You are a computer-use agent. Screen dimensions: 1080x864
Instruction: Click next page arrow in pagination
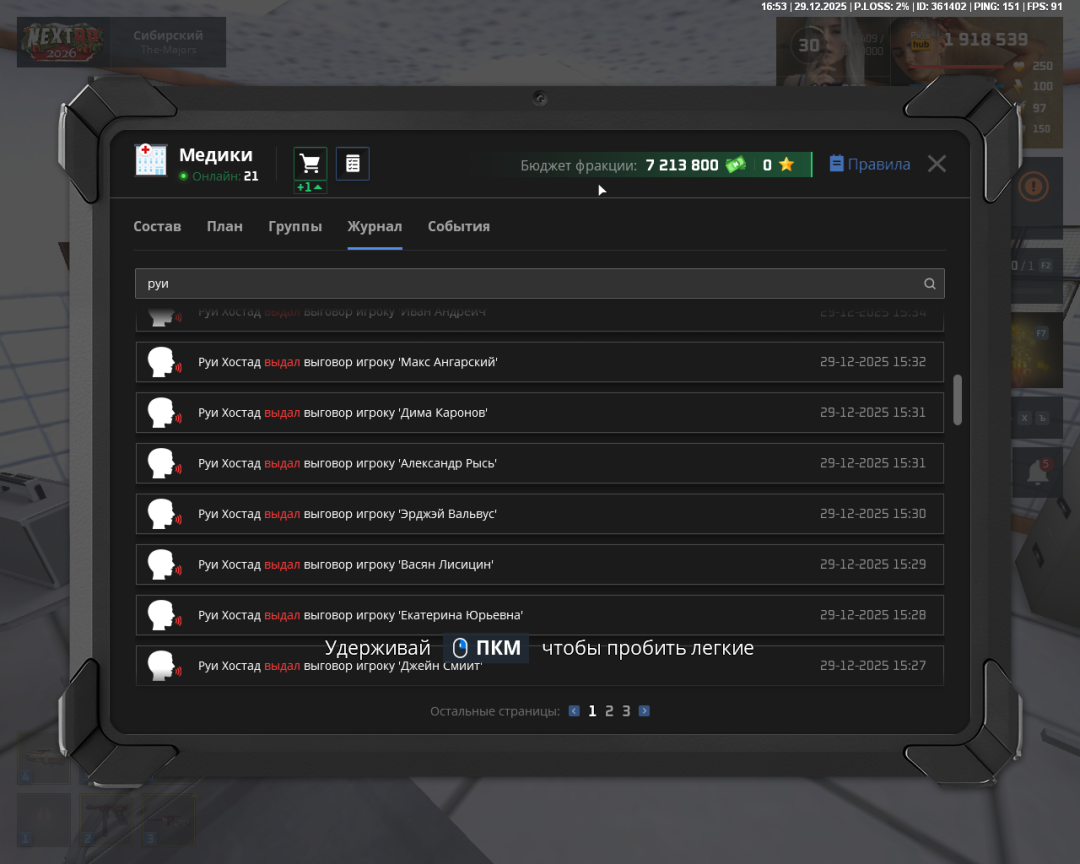pyautogui.click(x=644, y=711)
